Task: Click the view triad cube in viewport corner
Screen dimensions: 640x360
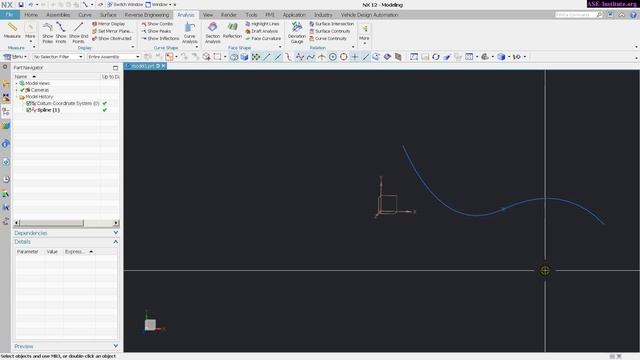Action: click(x=150, y=324)
